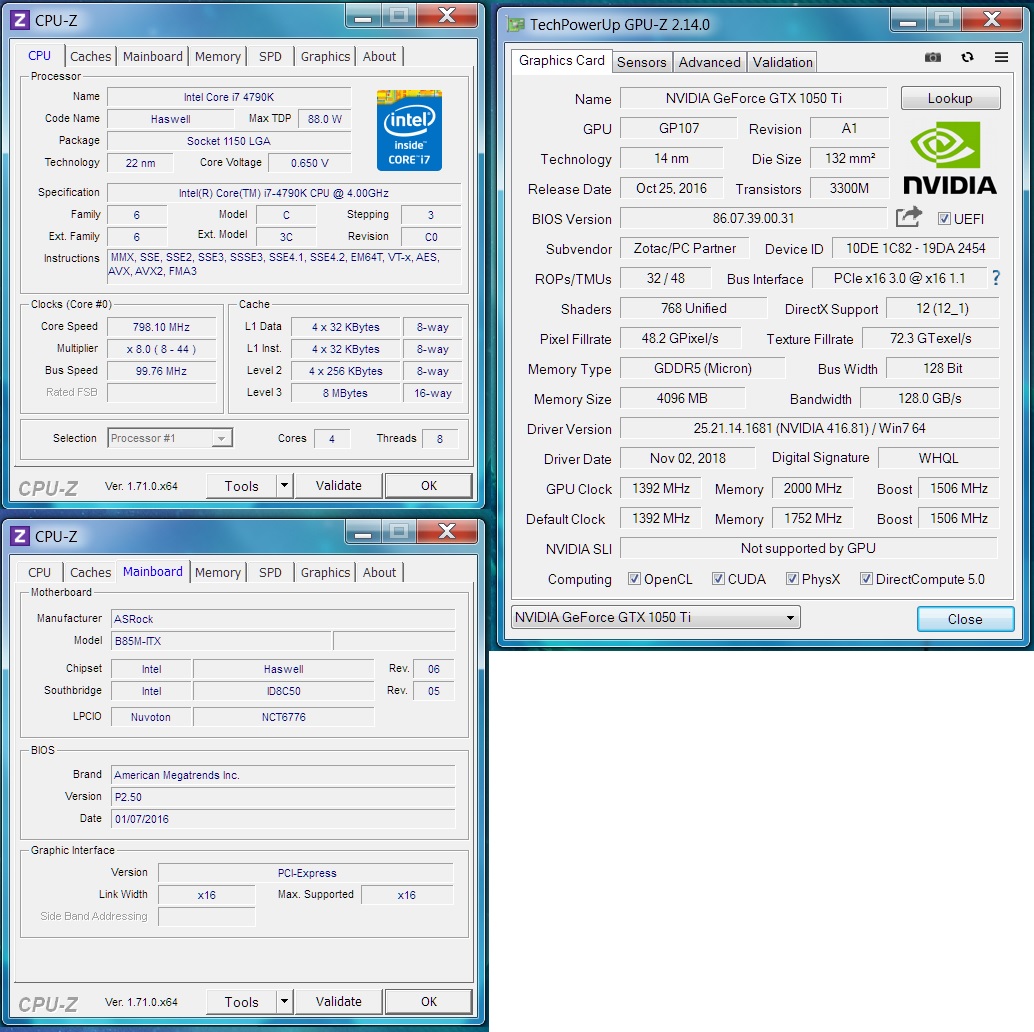Open Memory tab in top CPU-Z window
The height and width of the screenshot is (1032, 1034).
click(218, 57)
